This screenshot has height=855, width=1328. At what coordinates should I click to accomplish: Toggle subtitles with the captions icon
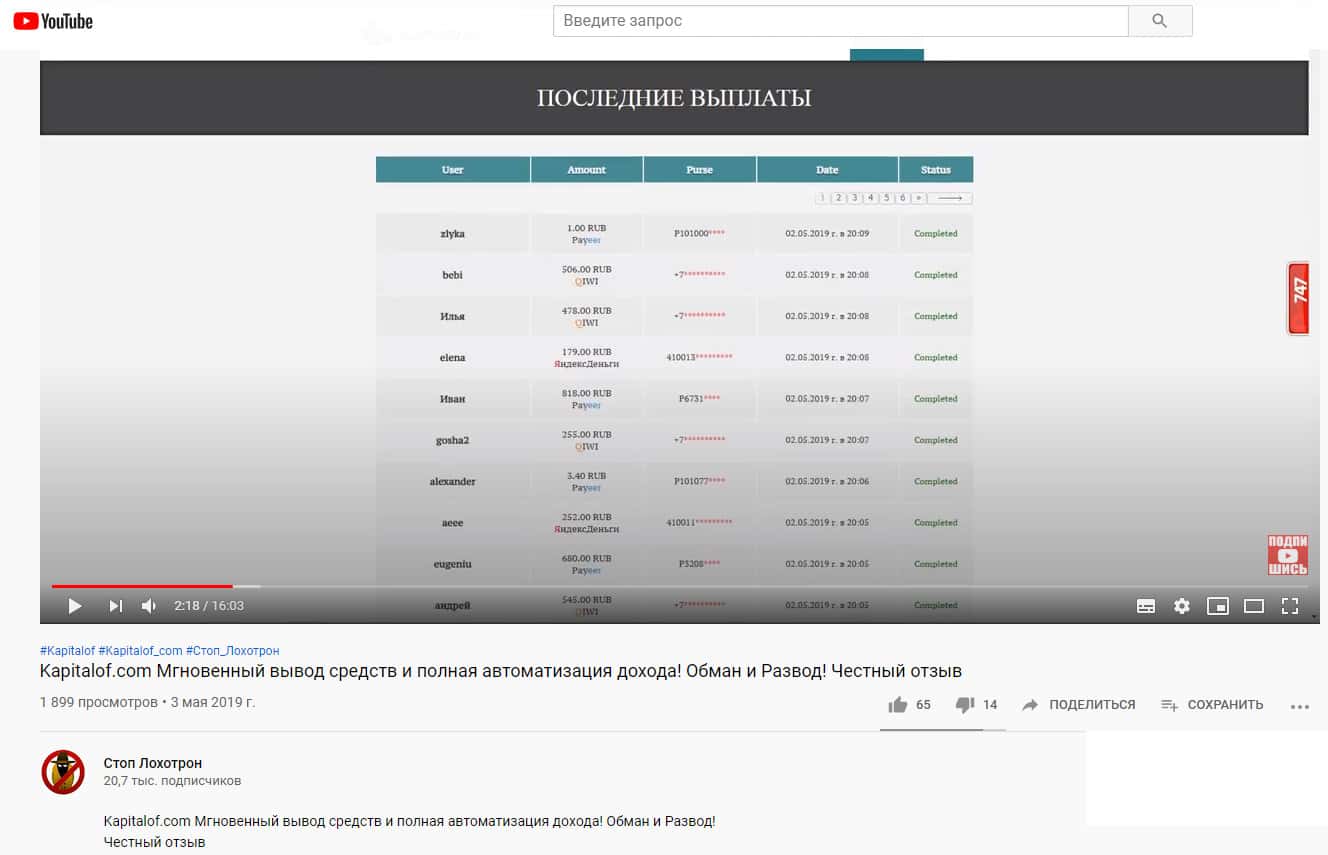1146,606
